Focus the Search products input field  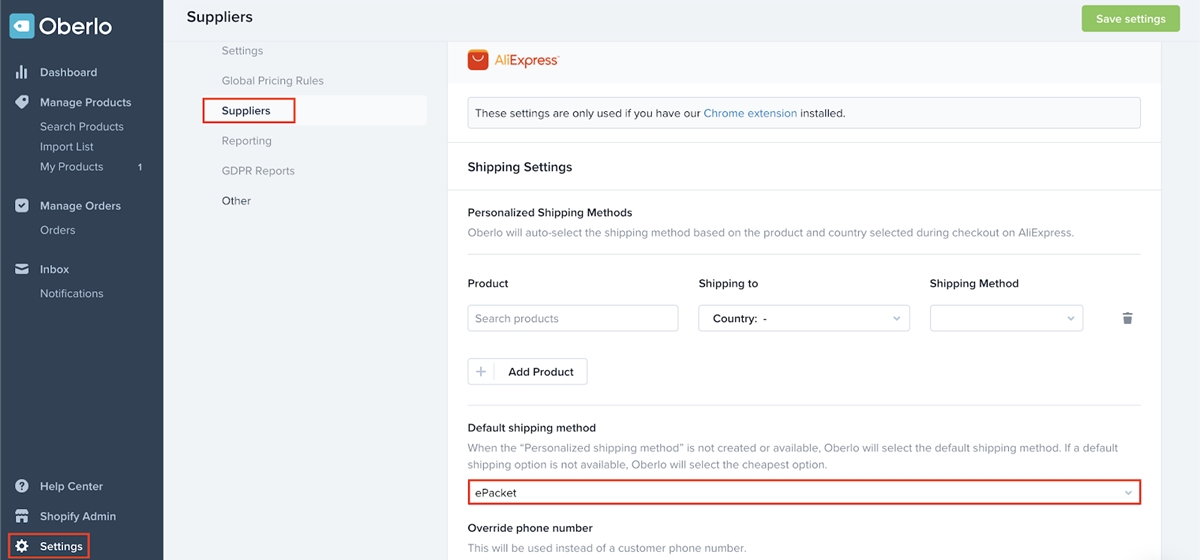[573, 318]
